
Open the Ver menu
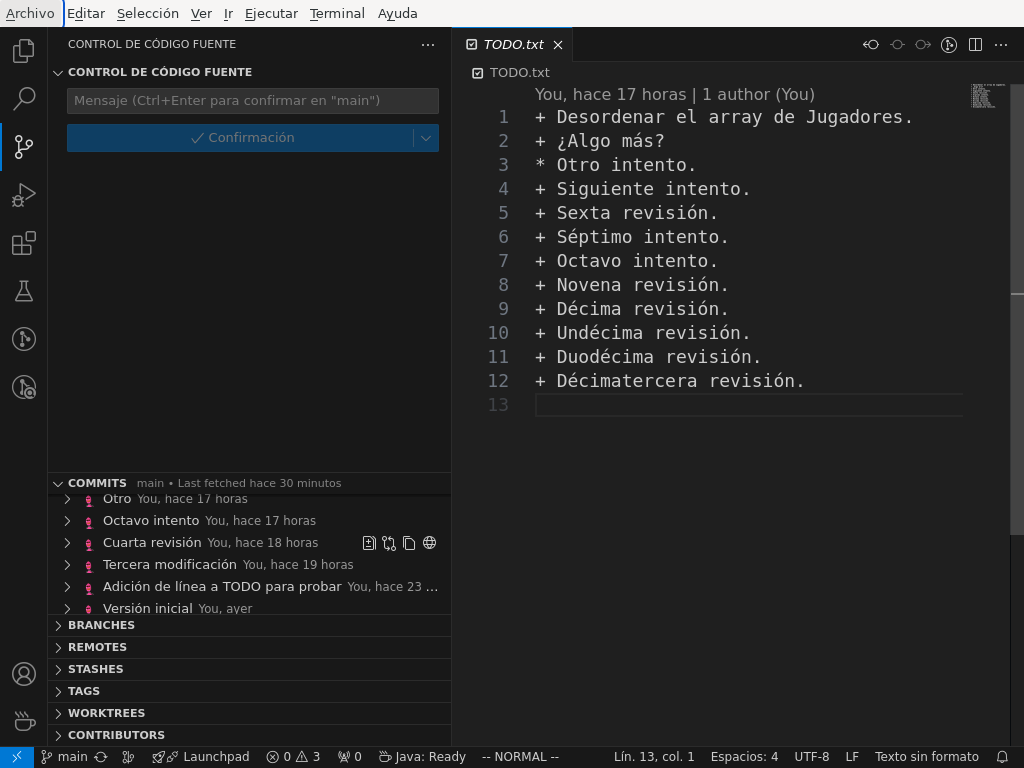coord(201,13)
